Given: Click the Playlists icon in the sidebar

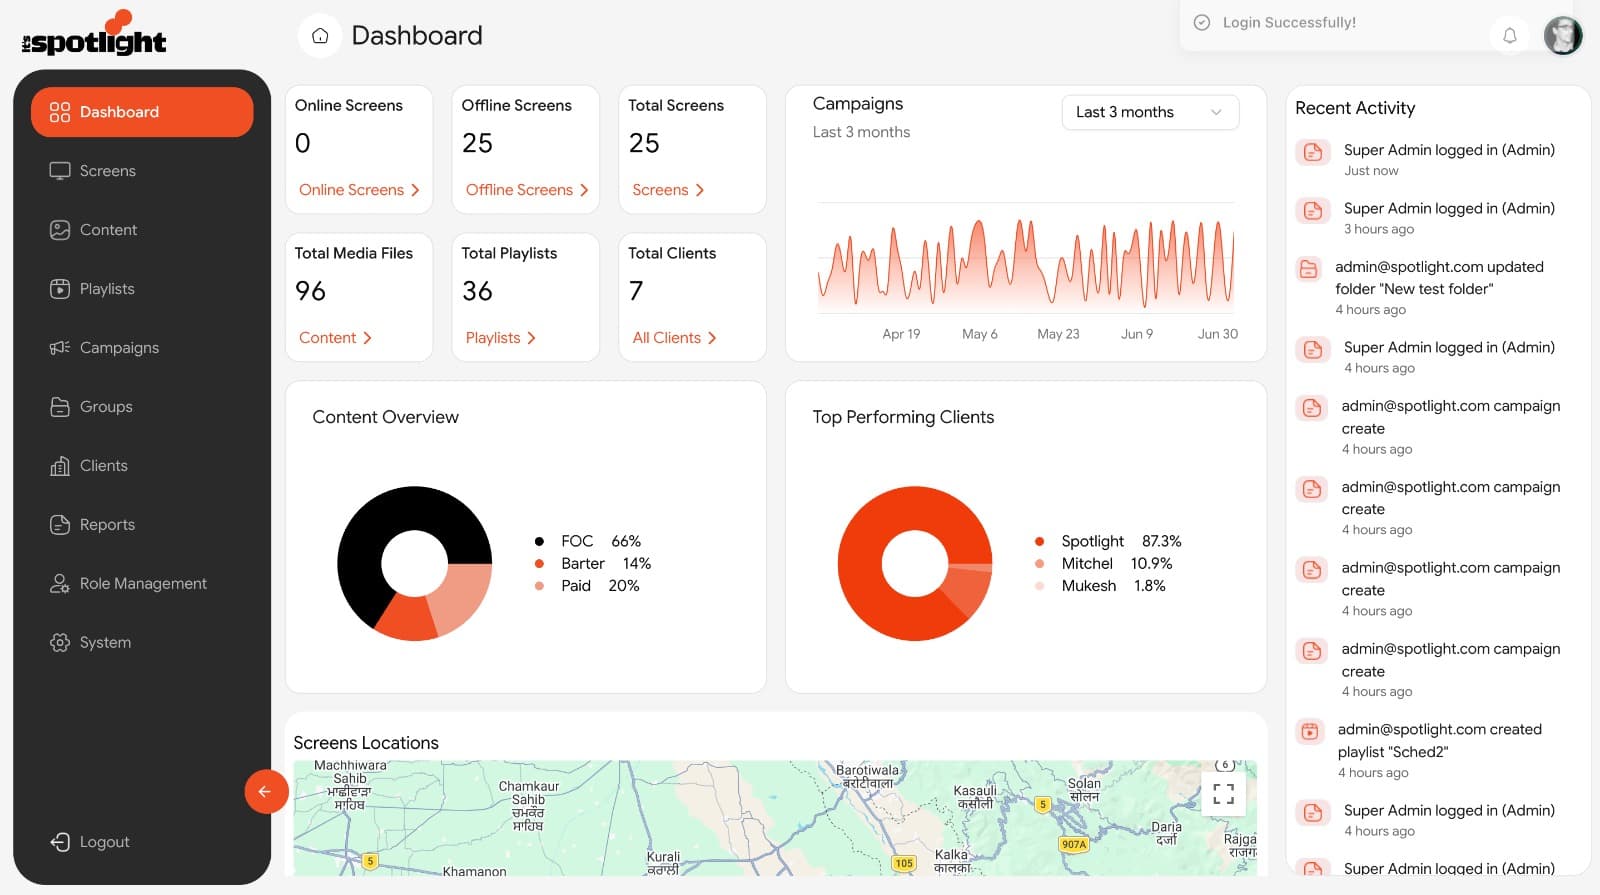Looking at the screenshot, I should (x=60, y=289).
